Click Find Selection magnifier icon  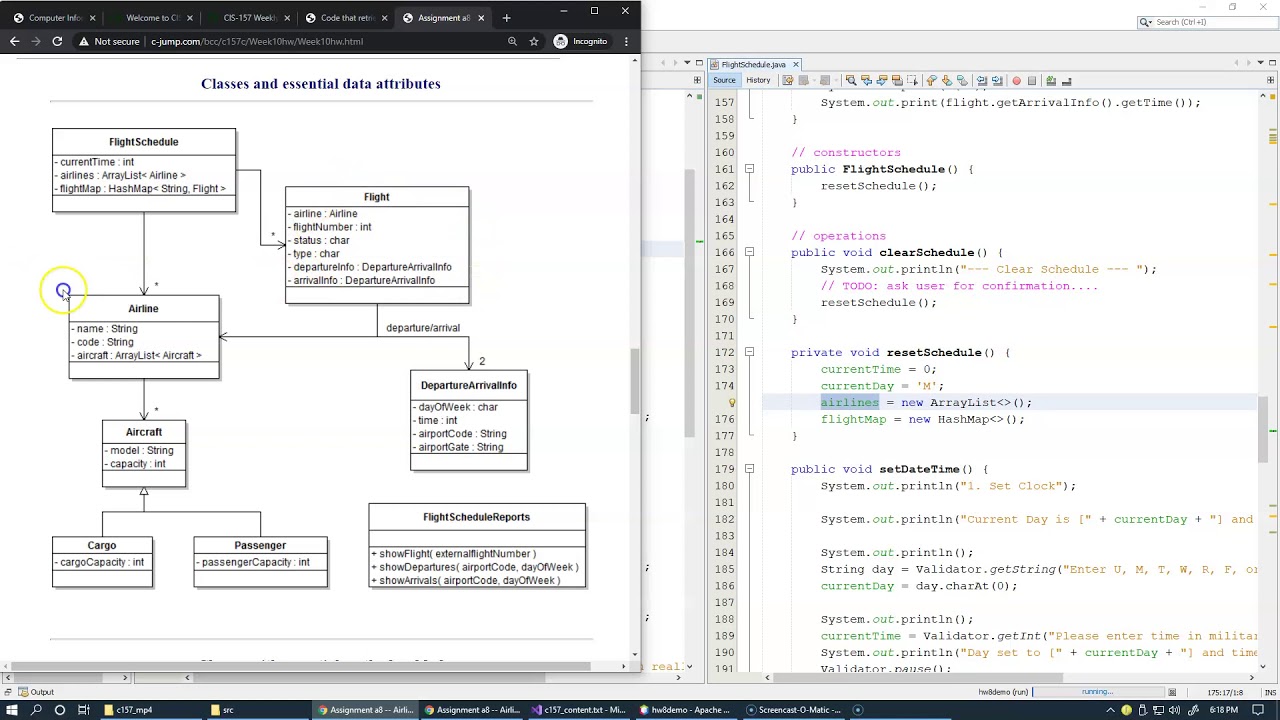pyautogui.click(x=851, y=80)
